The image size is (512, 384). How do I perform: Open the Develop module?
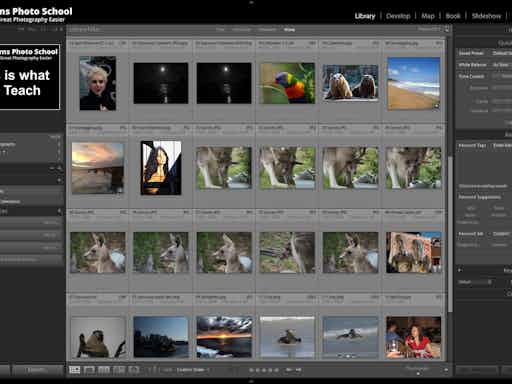click(x=398, y=16)
